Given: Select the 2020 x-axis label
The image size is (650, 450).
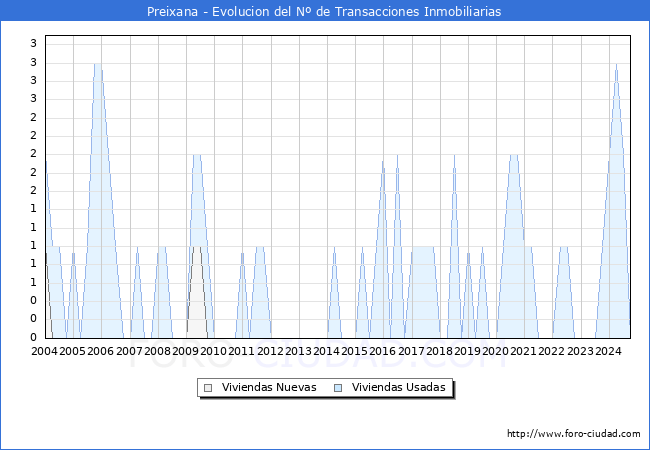Looking at the screenshot, I should (495, 351).
